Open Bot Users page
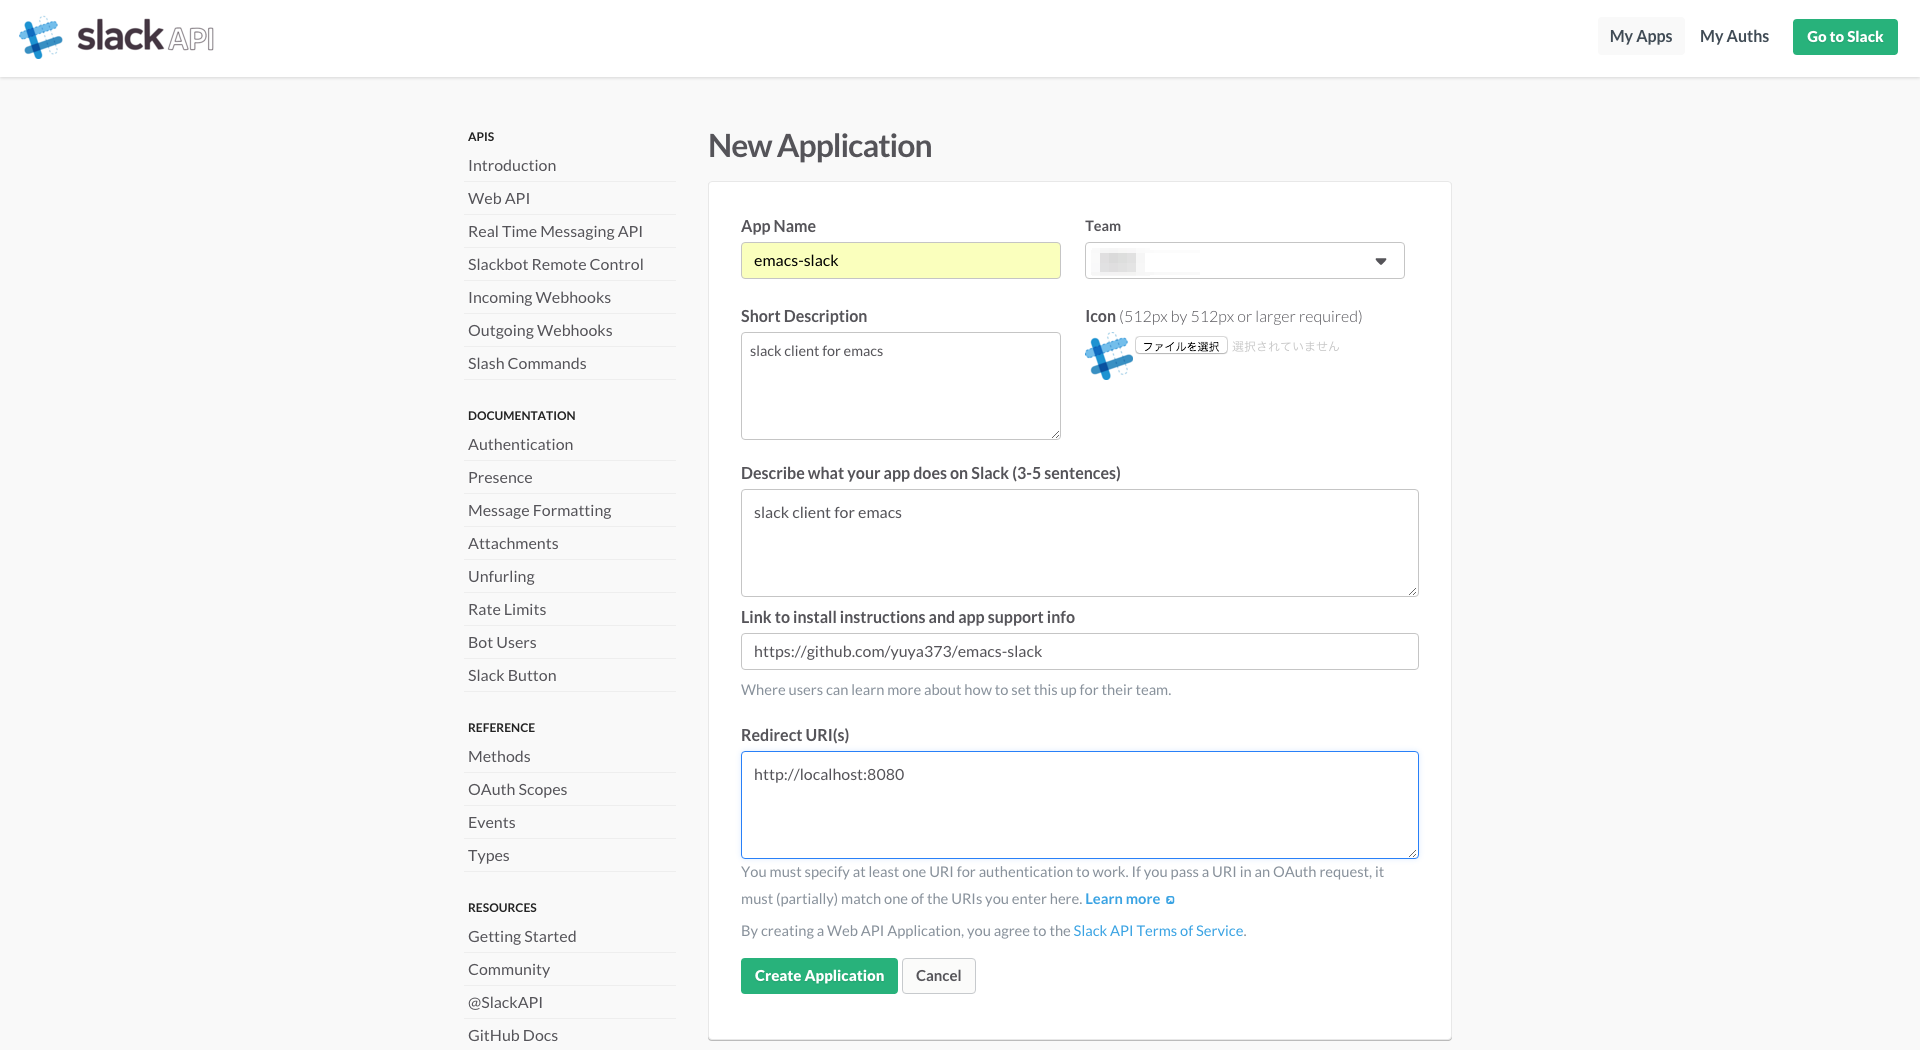Image resolution: width=1920 pixels, height=1050 pixels. tap(502, 643)
